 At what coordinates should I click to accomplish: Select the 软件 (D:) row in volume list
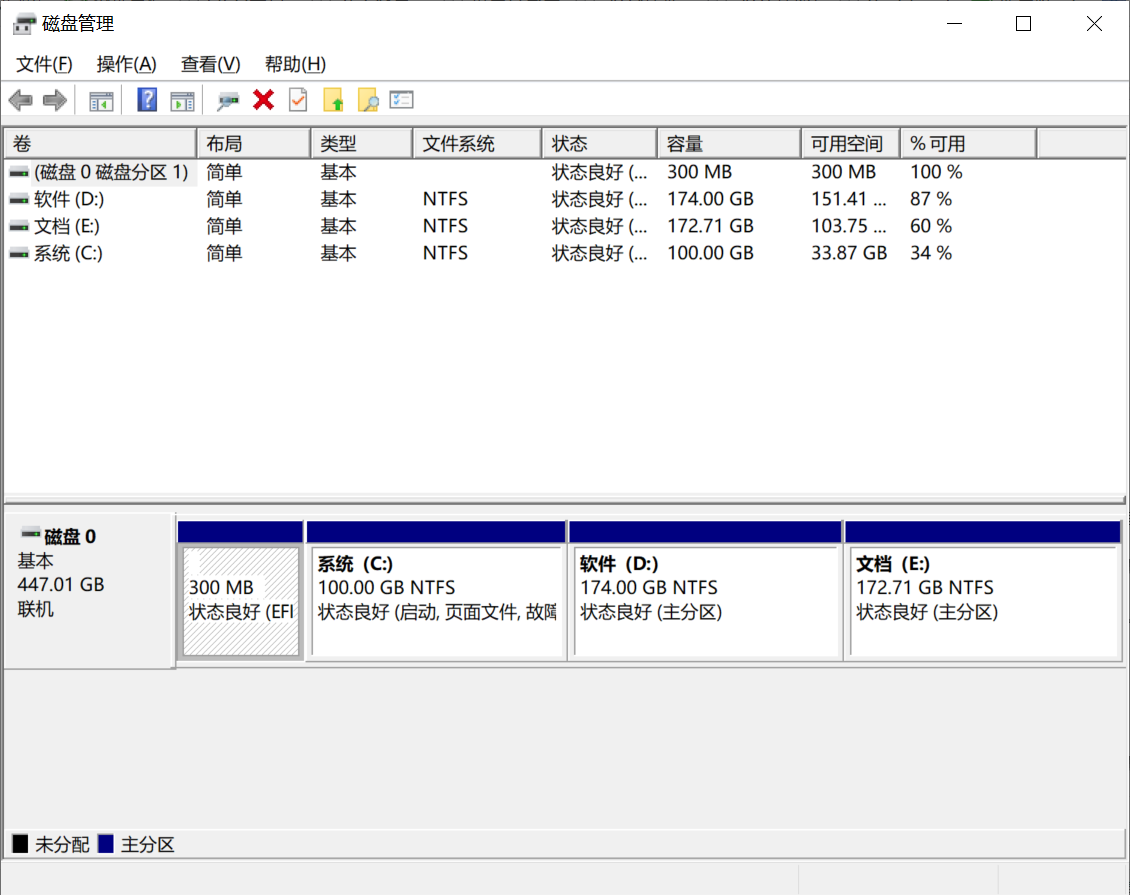click(68, 199)
